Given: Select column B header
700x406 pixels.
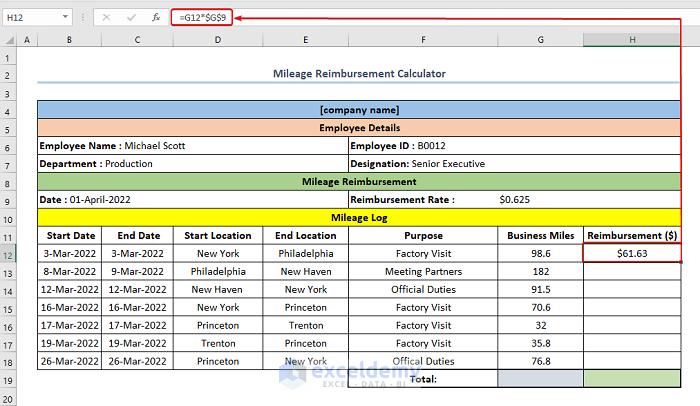Looking at the screenshot, I should point(70,40).
